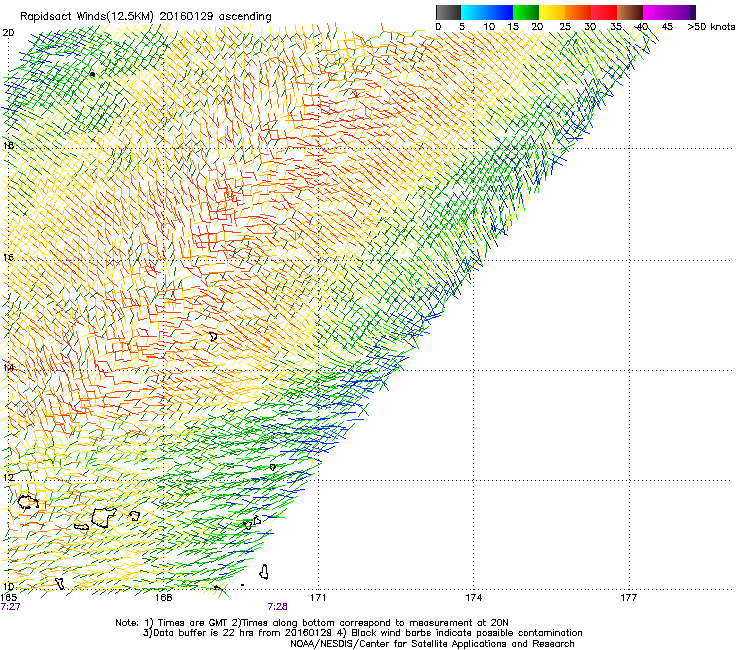740x650 pixels.
Task: Click the red 30-35 knots color segment
Action: [604, 12]
